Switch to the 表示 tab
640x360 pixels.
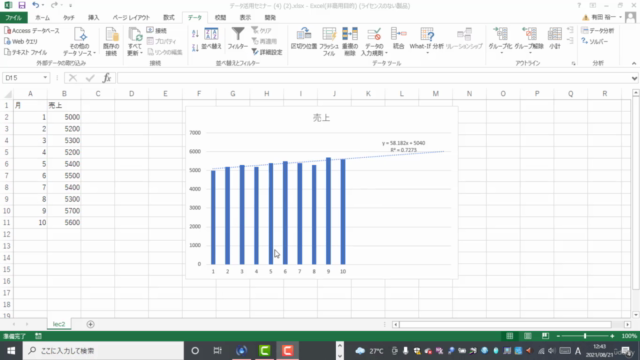[245, 18]
